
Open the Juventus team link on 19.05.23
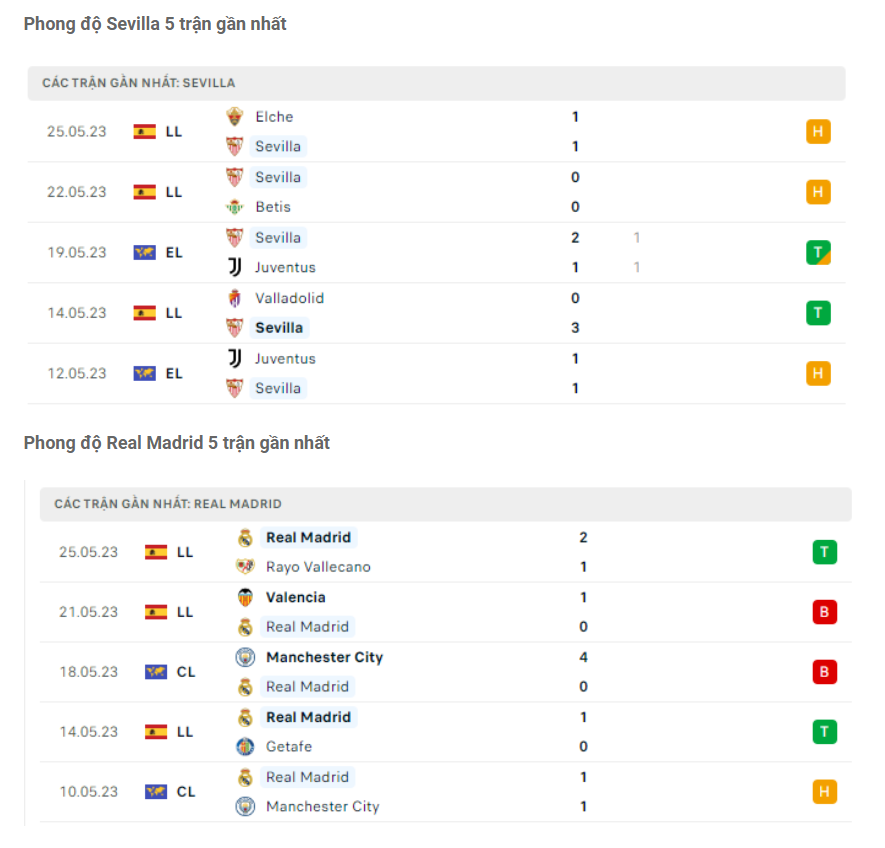coord(285,267)
